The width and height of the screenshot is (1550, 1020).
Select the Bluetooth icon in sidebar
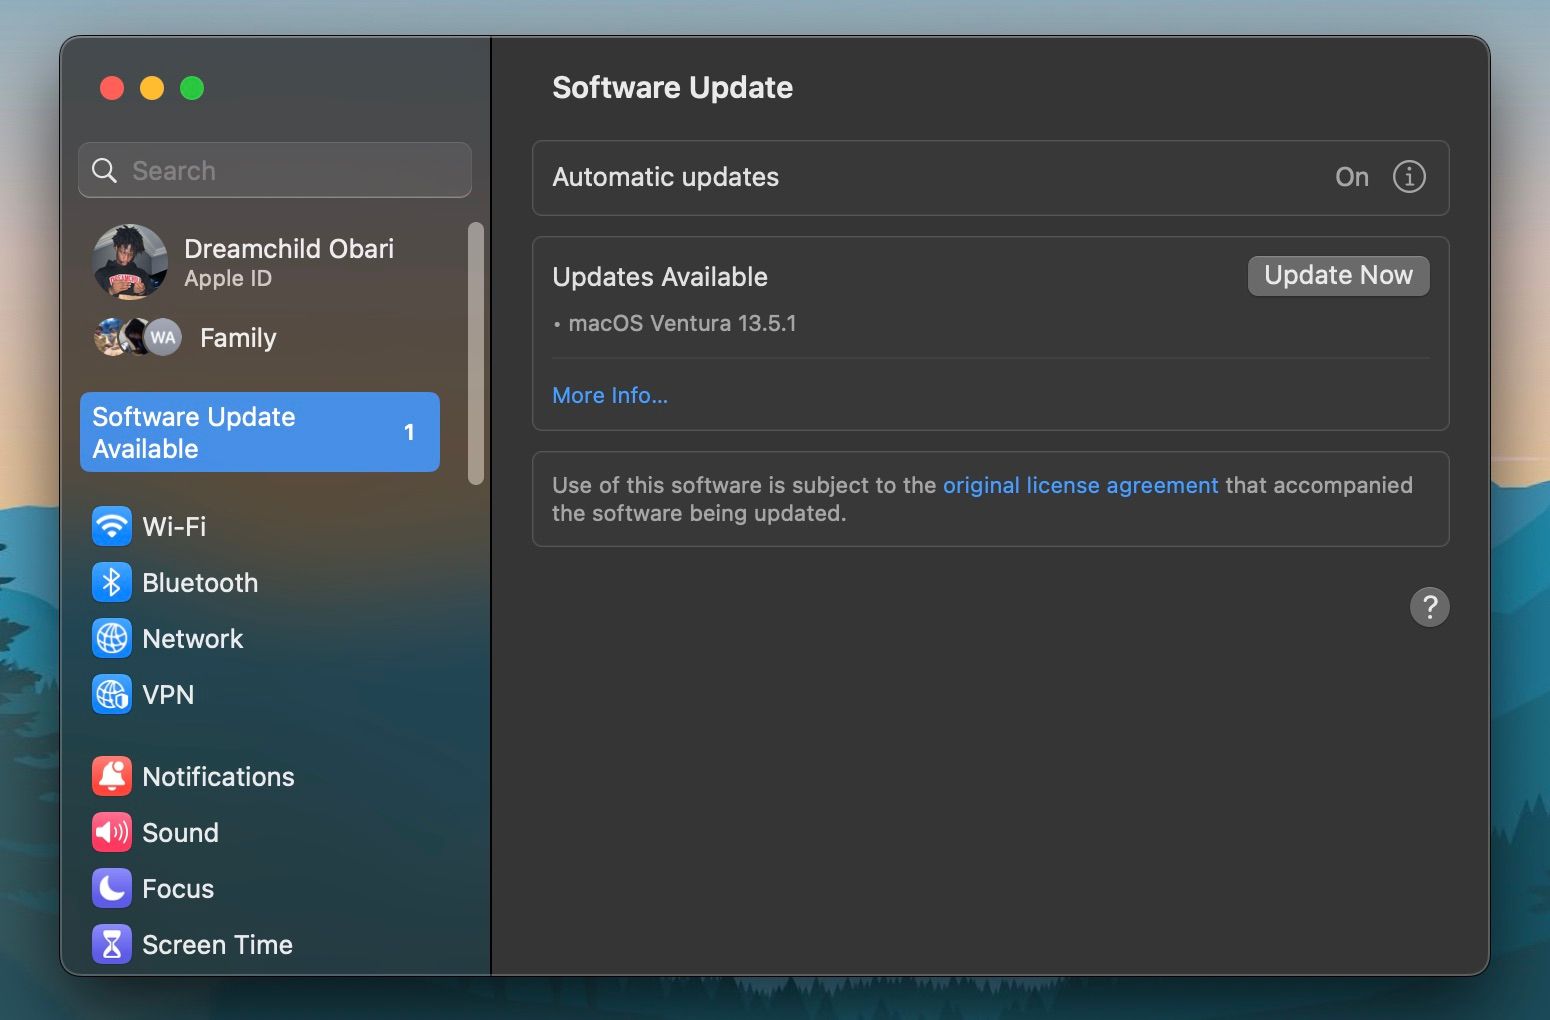(112, 582)
